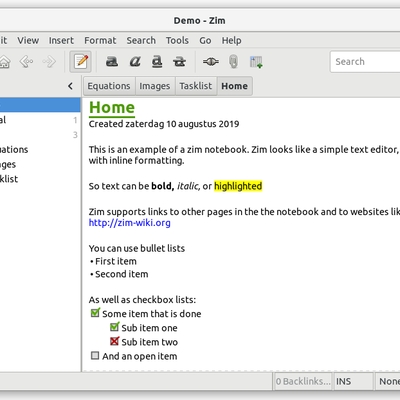The height and width of the screenshot is (400, 400).
Task: Toggle checkbox for Some item that is done
Action: click(x=95, y=313)
